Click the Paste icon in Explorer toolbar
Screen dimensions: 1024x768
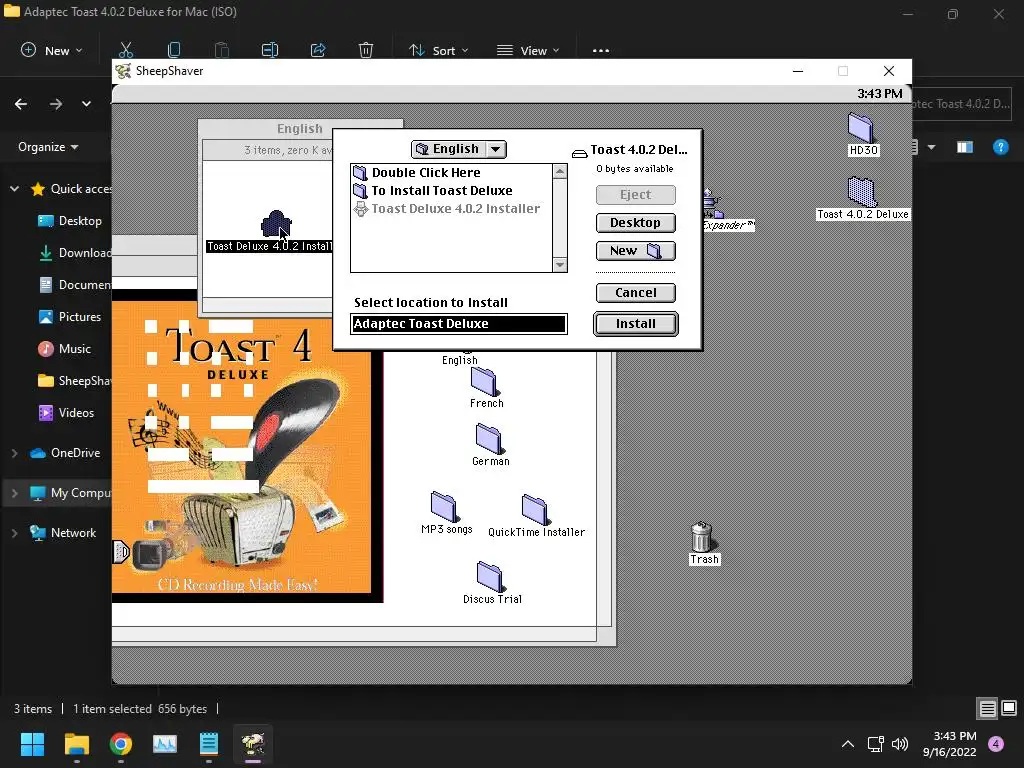point(222,50)
